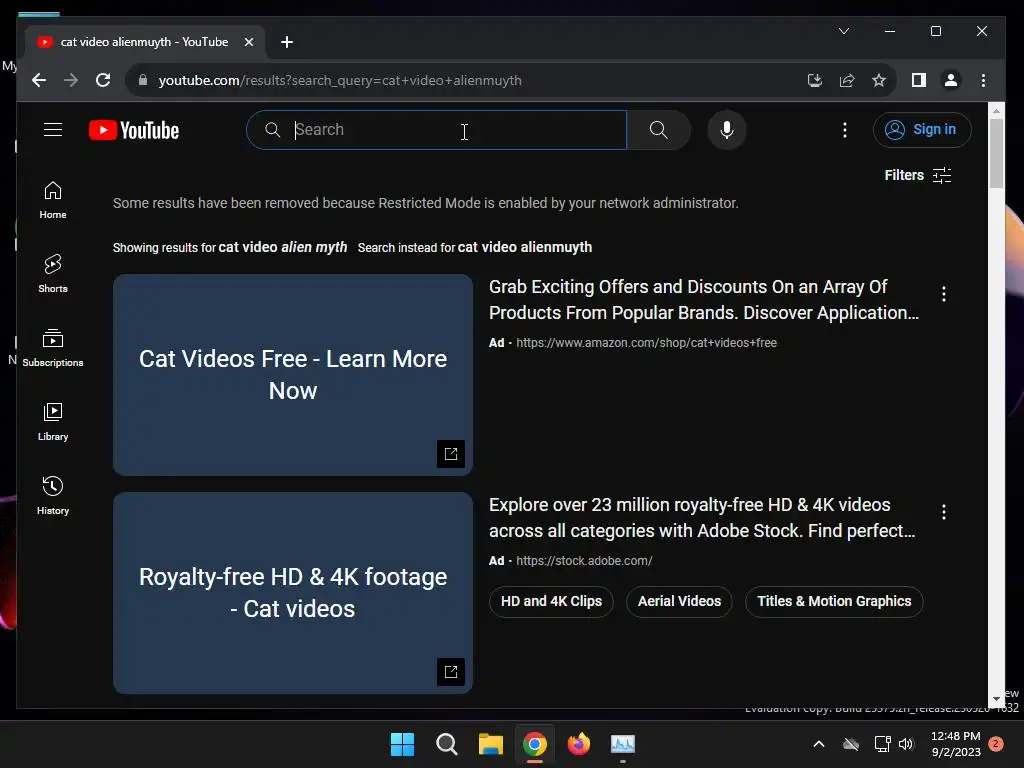Screen dimensions: 1024x768
Task: Open the volume icon in the system tray
Action: click(x=906, y=744)
